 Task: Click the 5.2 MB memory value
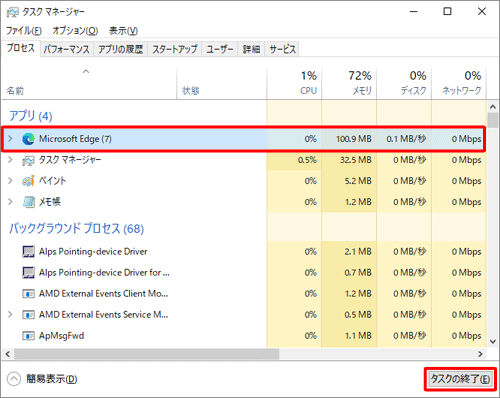pos(358,181)
